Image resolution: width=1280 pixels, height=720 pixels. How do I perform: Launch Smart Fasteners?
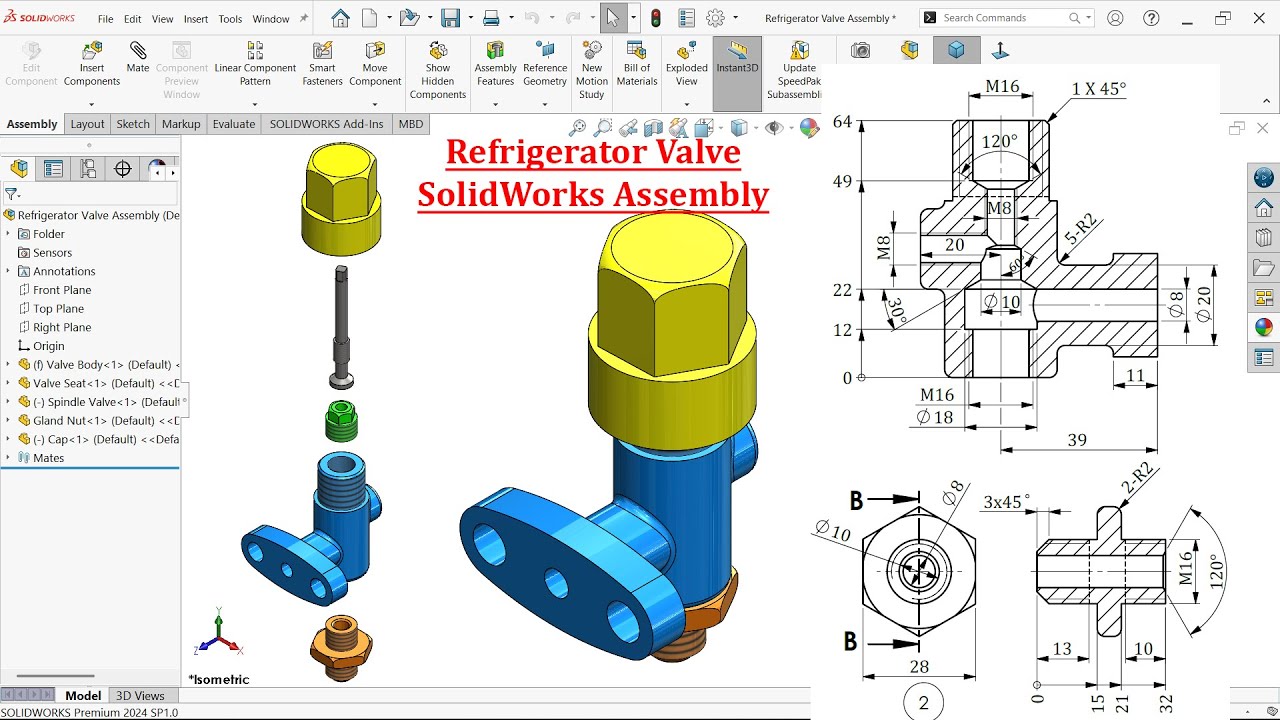[322, 63]
